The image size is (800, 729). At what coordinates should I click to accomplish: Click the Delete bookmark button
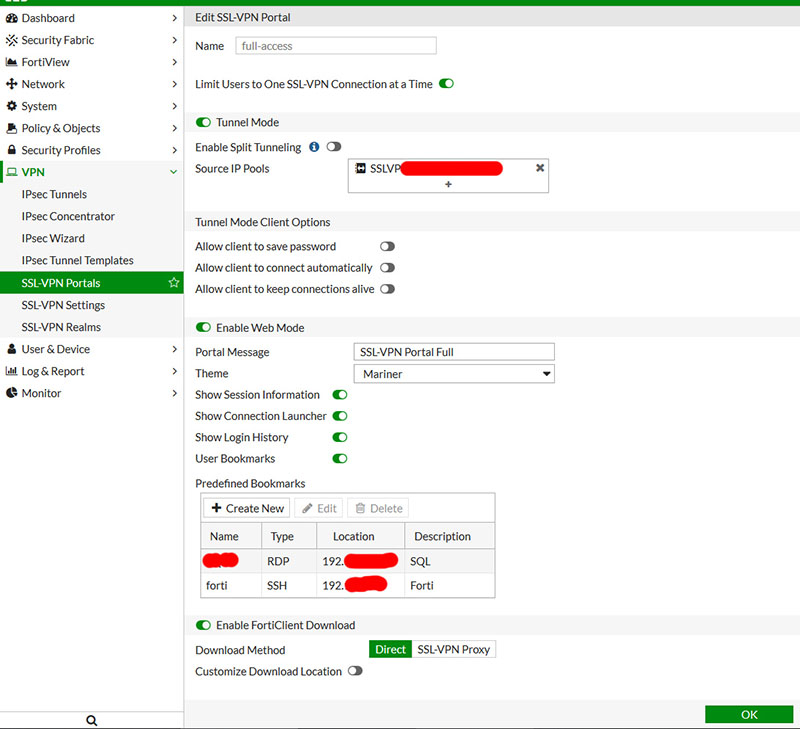(x=378, y=508)
